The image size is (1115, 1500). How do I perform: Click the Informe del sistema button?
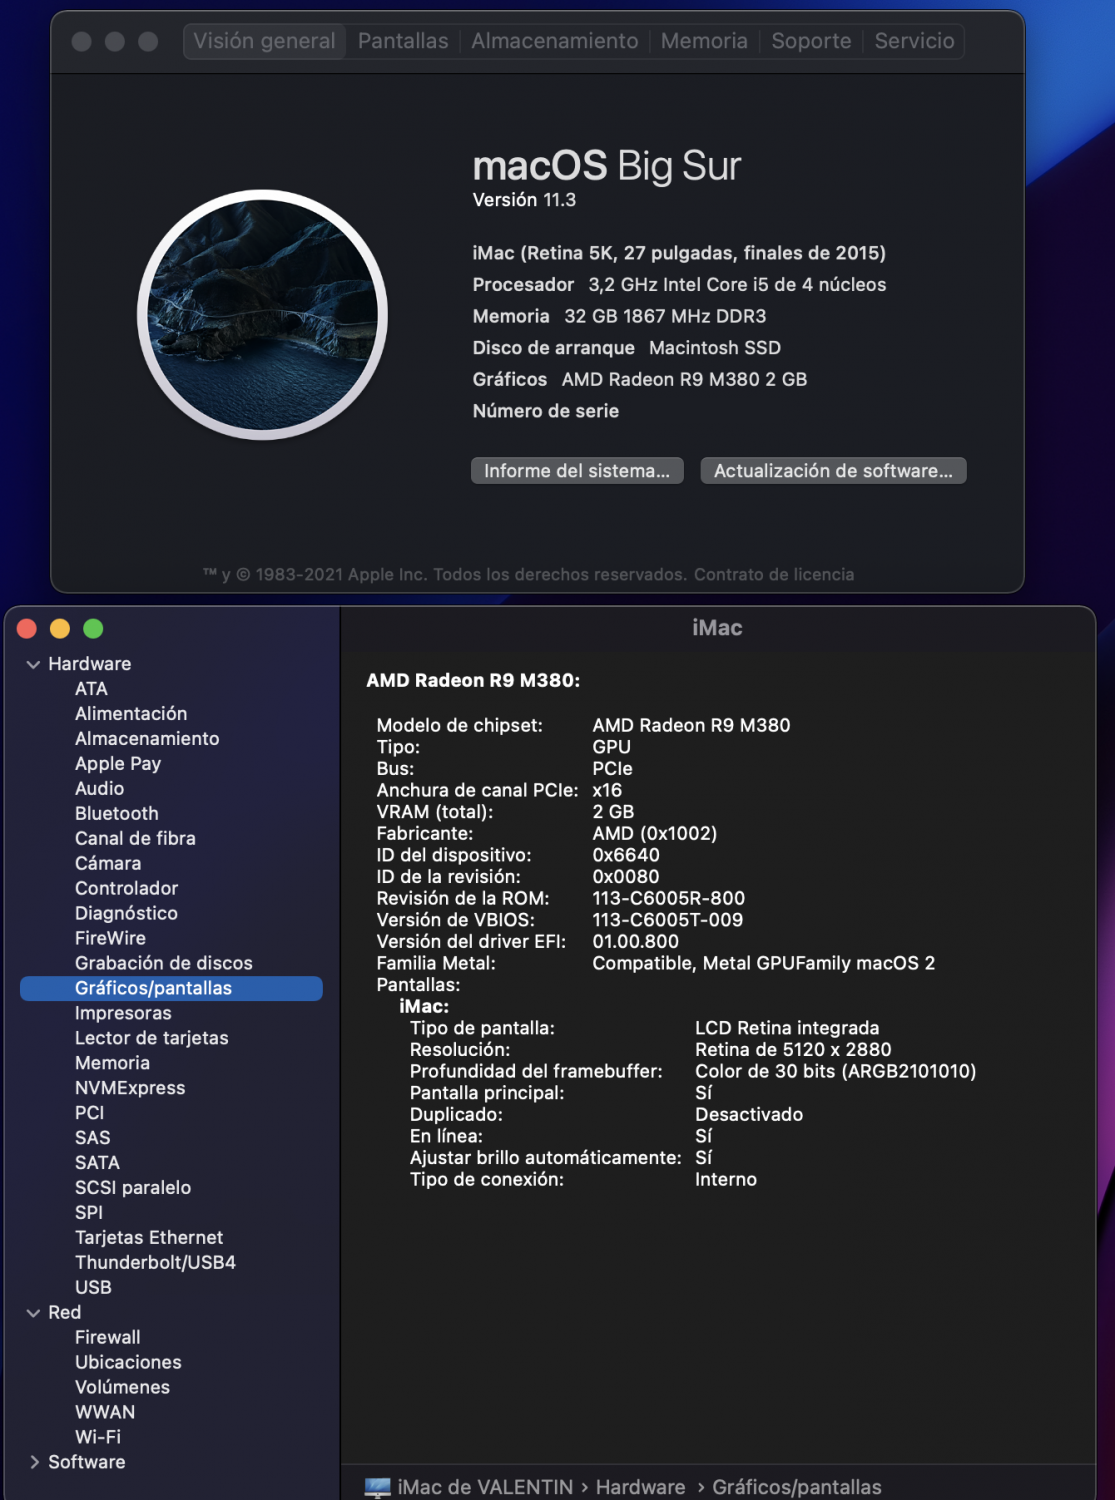point(577,471)
